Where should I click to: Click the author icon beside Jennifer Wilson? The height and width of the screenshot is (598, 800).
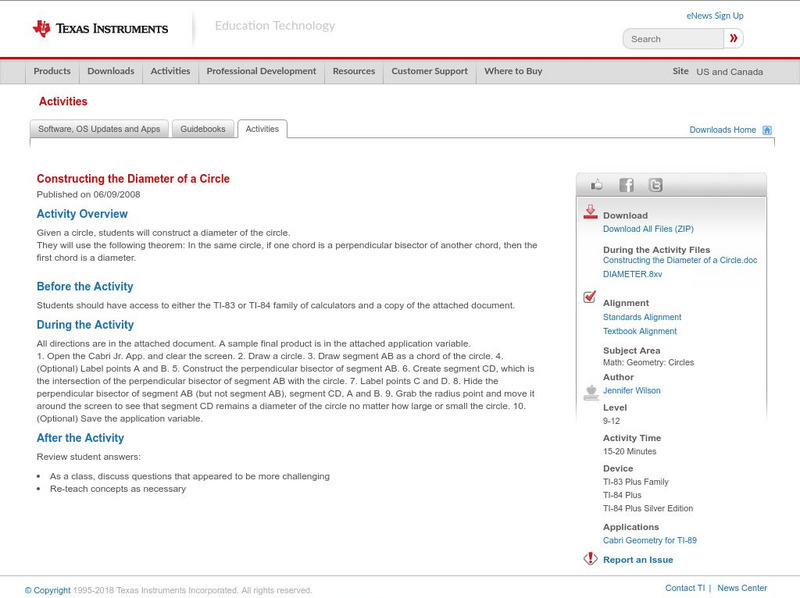pyautogui.click(x=591, y=392)
